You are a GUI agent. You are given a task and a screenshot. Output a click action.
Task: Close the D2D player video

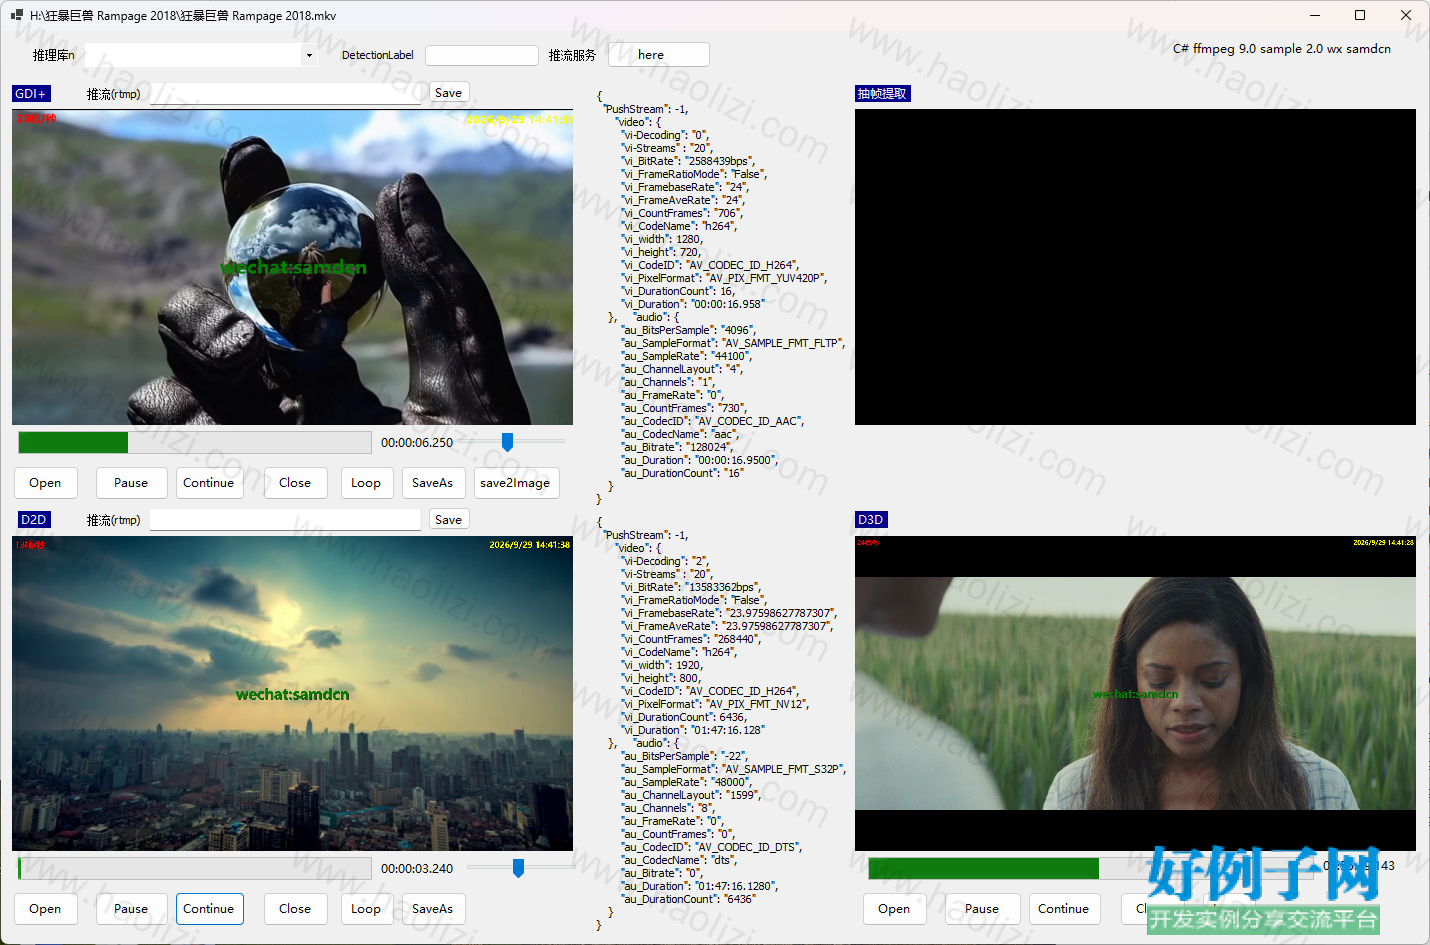[295, 909]
